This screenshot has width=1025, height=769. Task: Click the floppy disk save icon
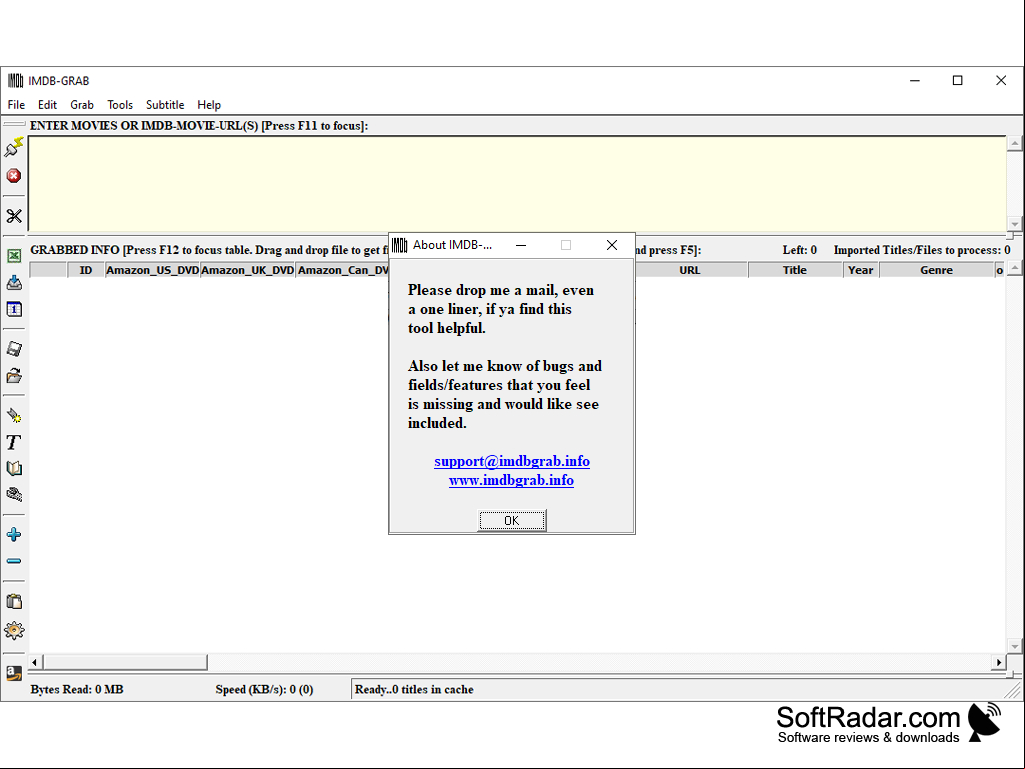click(14, 349)
